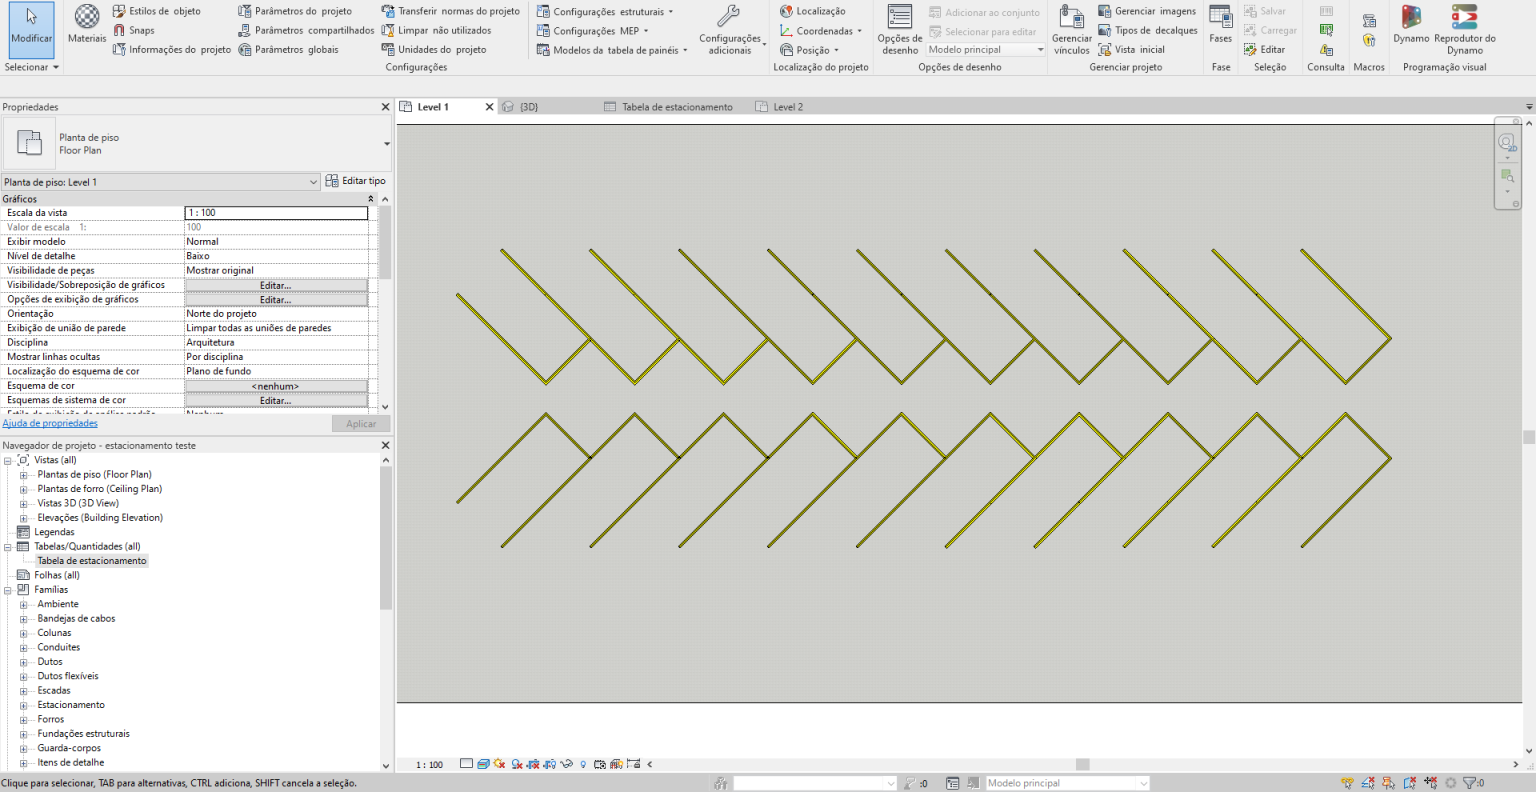The image size is (1536, 792).
Task: Open the Ajuda de propriedades link
Action: pyautogui.click(x=50, y=423)
